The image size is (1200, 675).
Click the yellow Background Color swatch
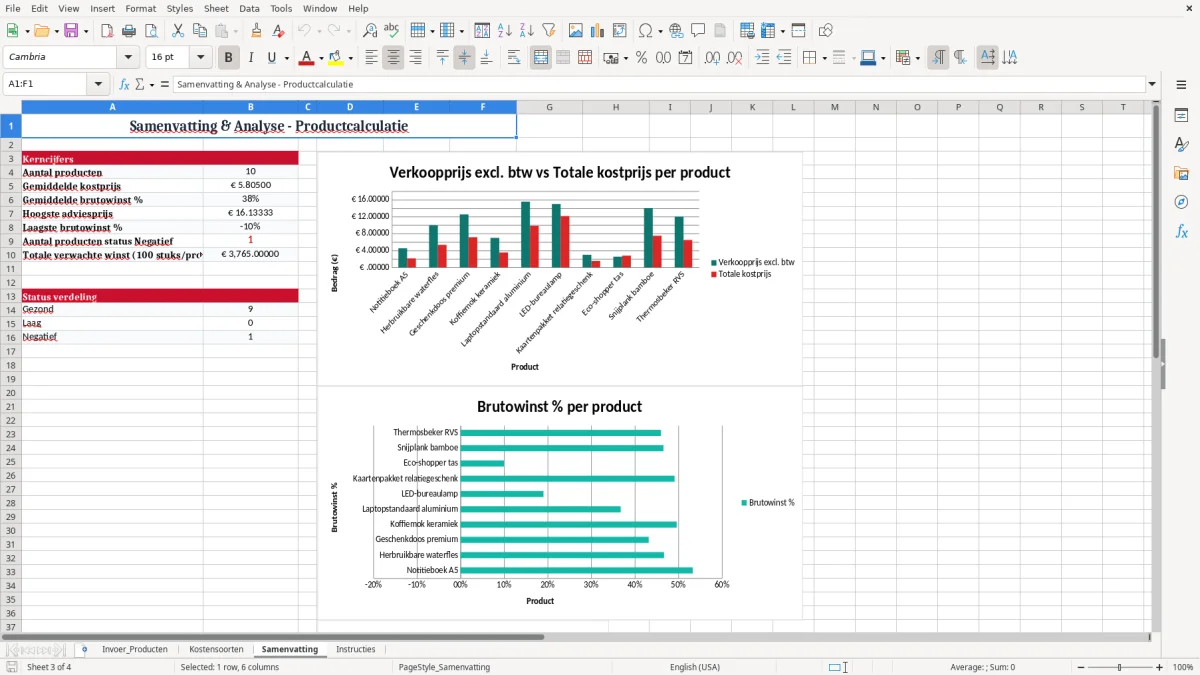(336, 58)
